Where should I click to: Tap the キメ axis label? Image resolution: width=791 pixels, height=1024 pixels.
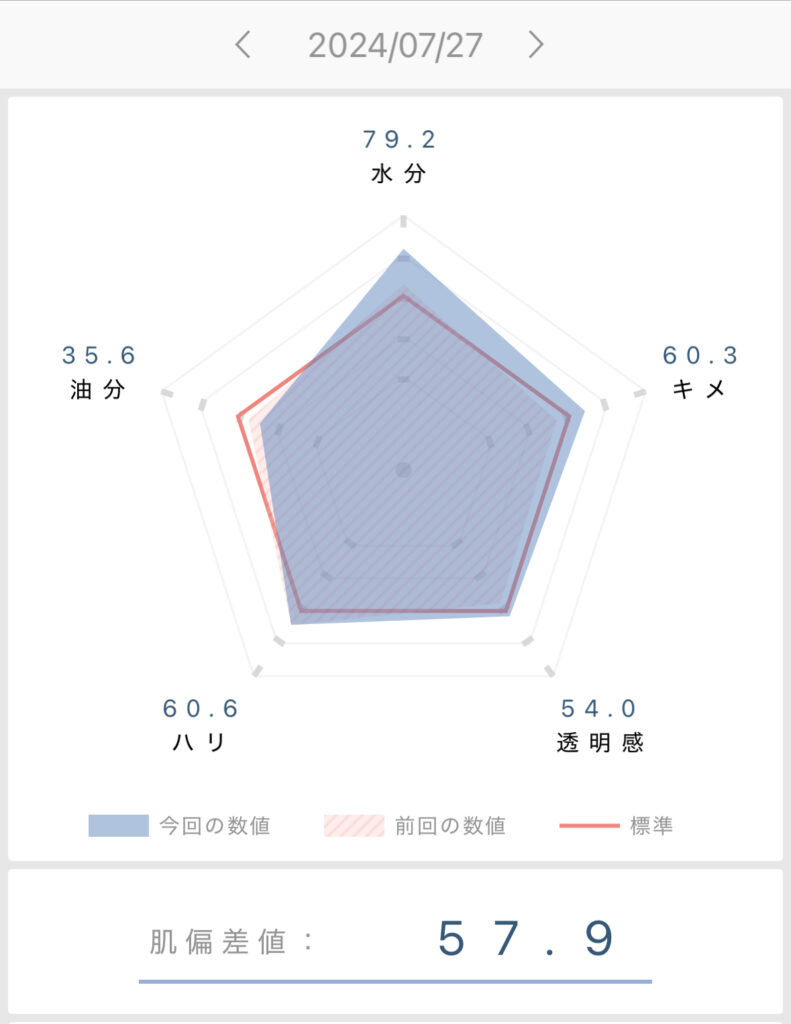point(699,389)
